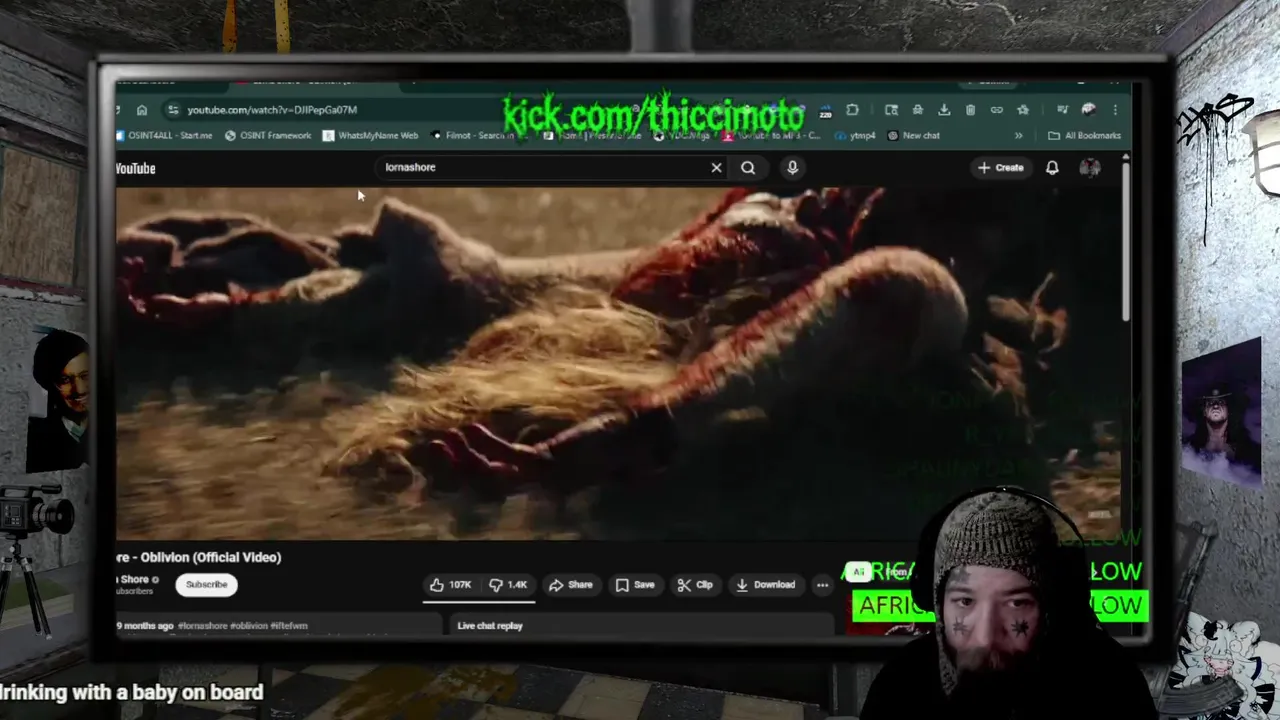
Task: Click the browser downloads arrow icon
Action: coord(944,110)
